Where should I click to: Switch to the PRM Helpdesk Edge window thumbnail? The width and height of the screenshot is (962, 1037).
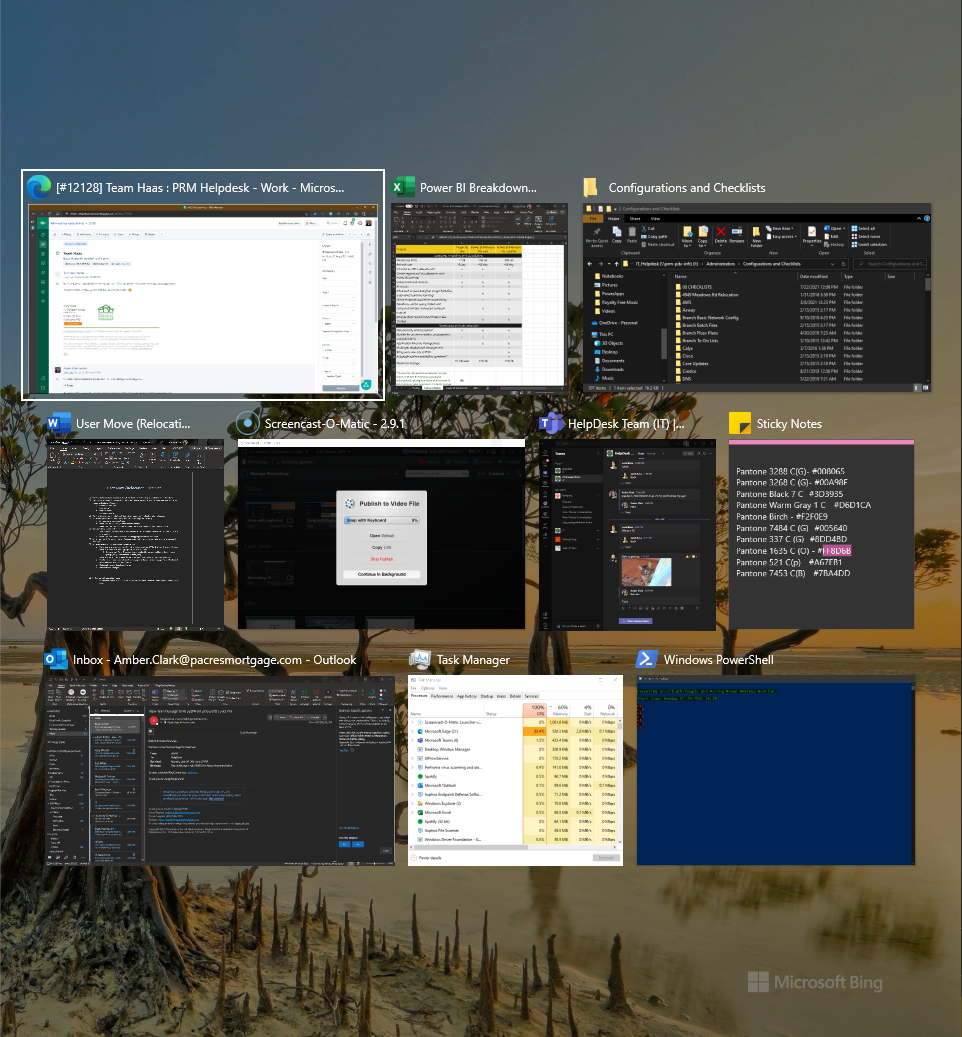click(x=203, y=301)
